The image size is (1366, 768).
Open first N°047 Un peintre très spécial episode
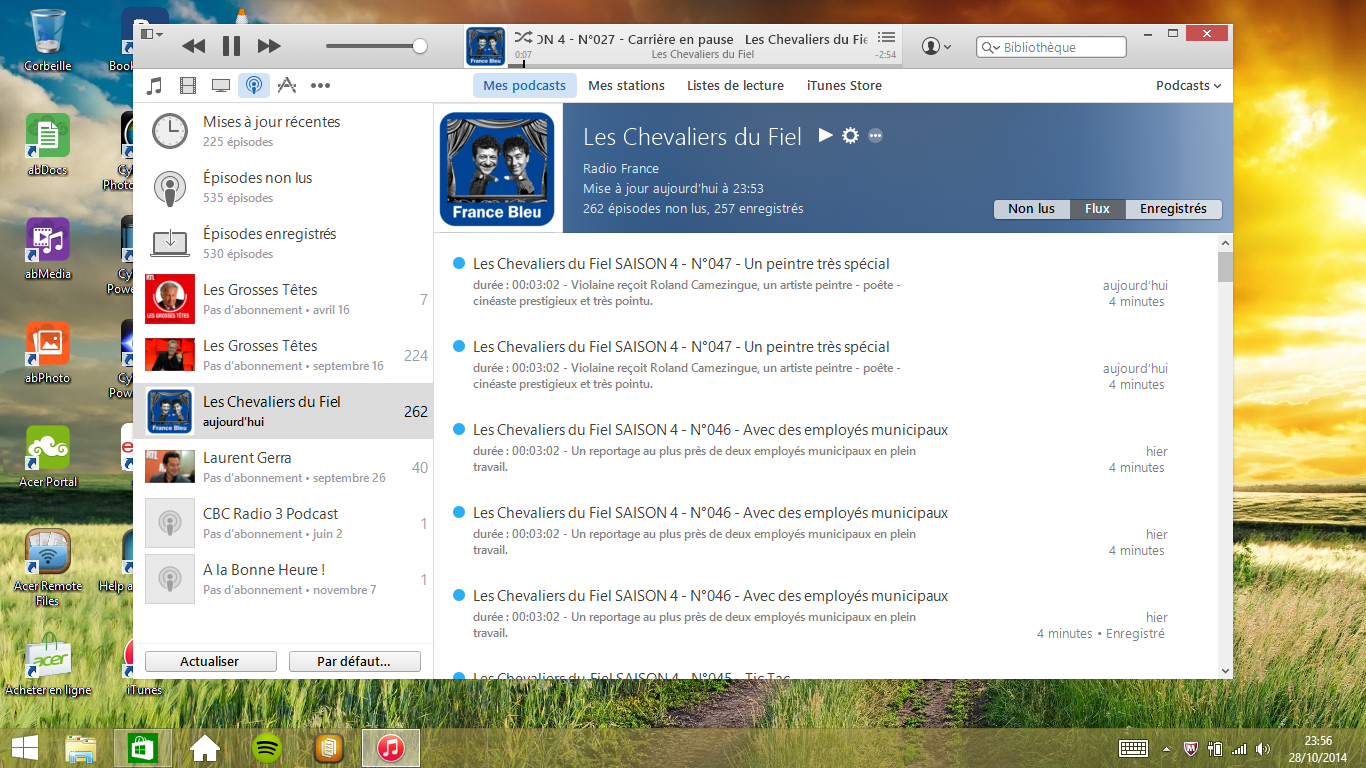681,264
